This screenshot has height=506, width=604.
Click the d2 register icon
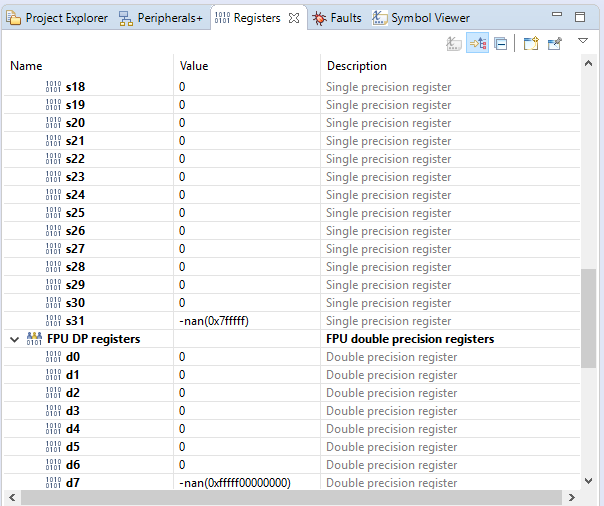pos(53,393)
